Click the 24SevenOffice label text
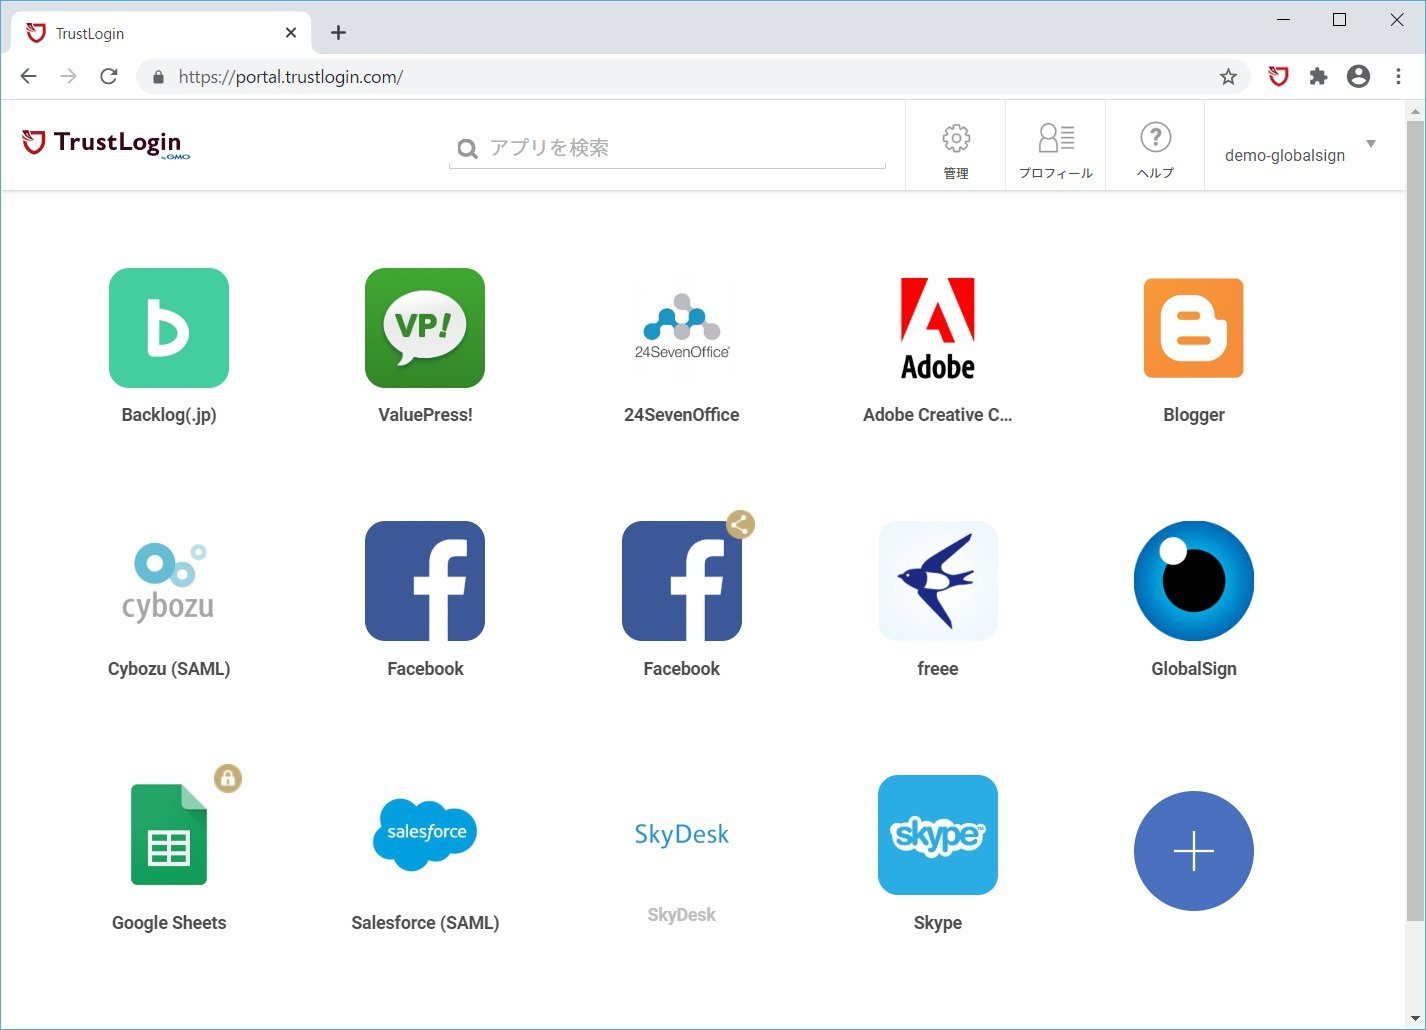 (682, 415)
